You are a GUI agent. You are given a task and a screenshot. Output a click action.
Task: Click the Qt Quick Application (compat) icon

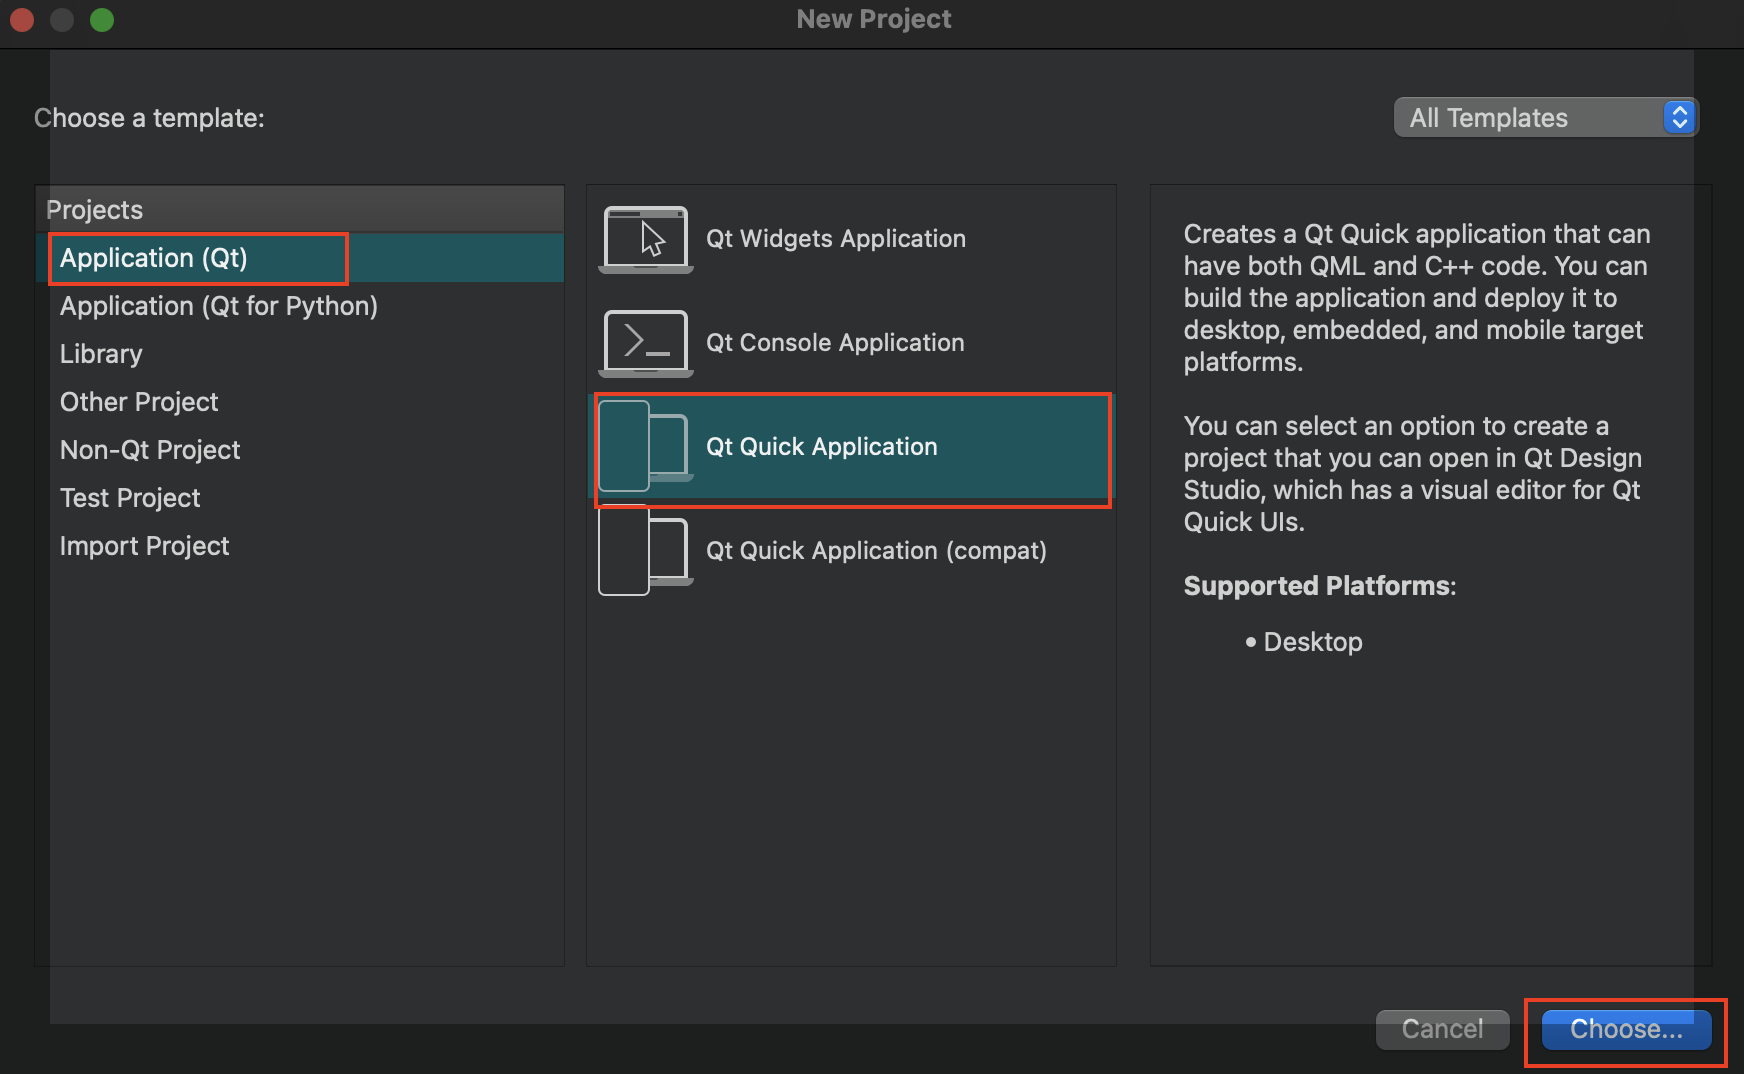point(645,551)
